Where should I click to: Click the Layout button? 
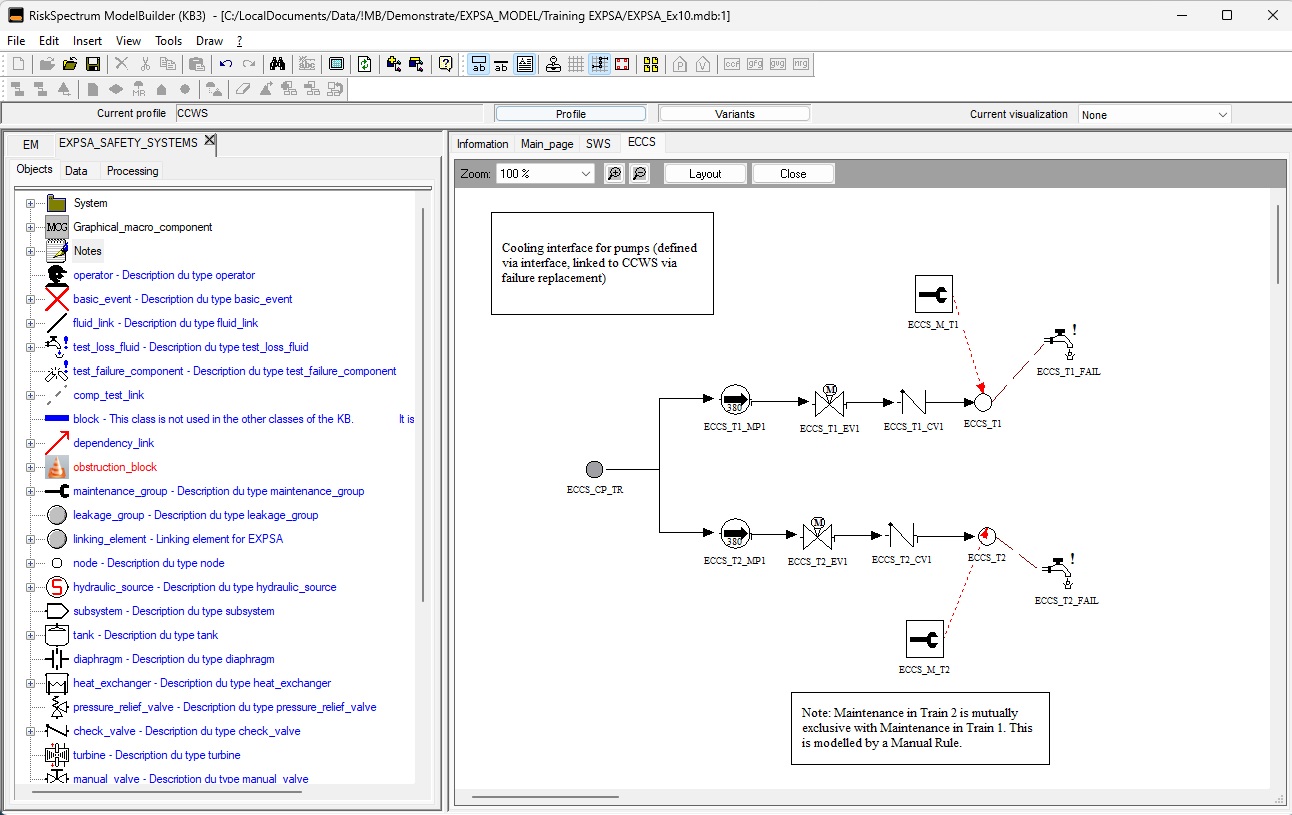705,174
